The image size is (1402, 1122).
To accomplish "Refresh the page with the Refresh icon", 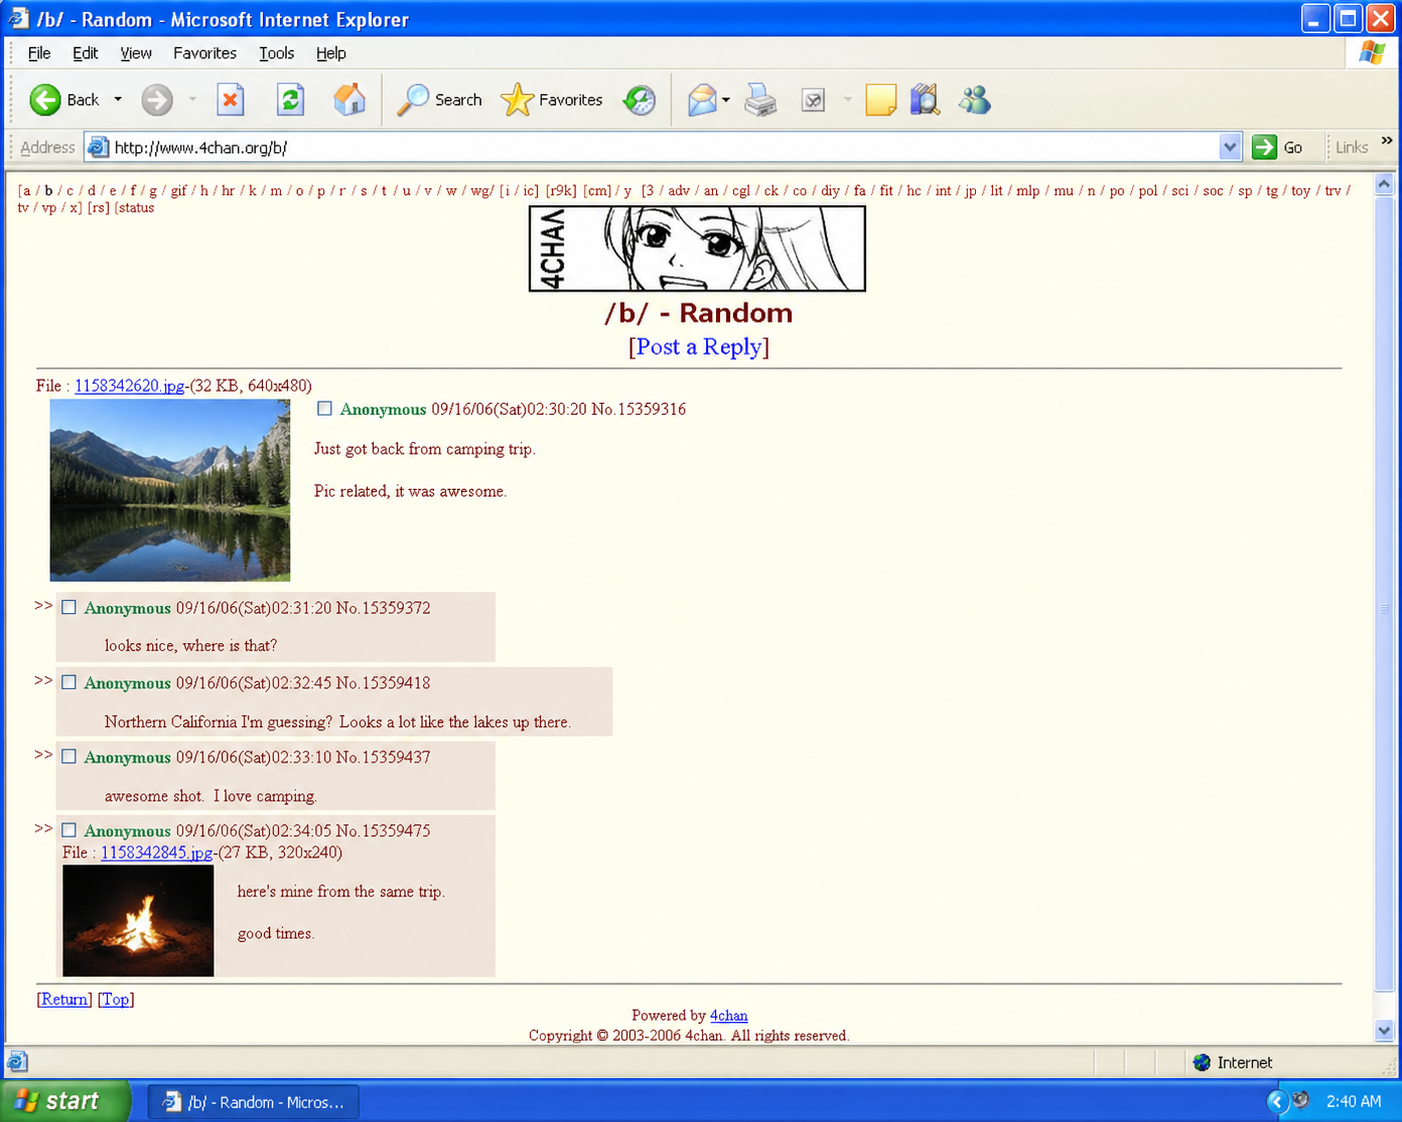I will (290, 100).
